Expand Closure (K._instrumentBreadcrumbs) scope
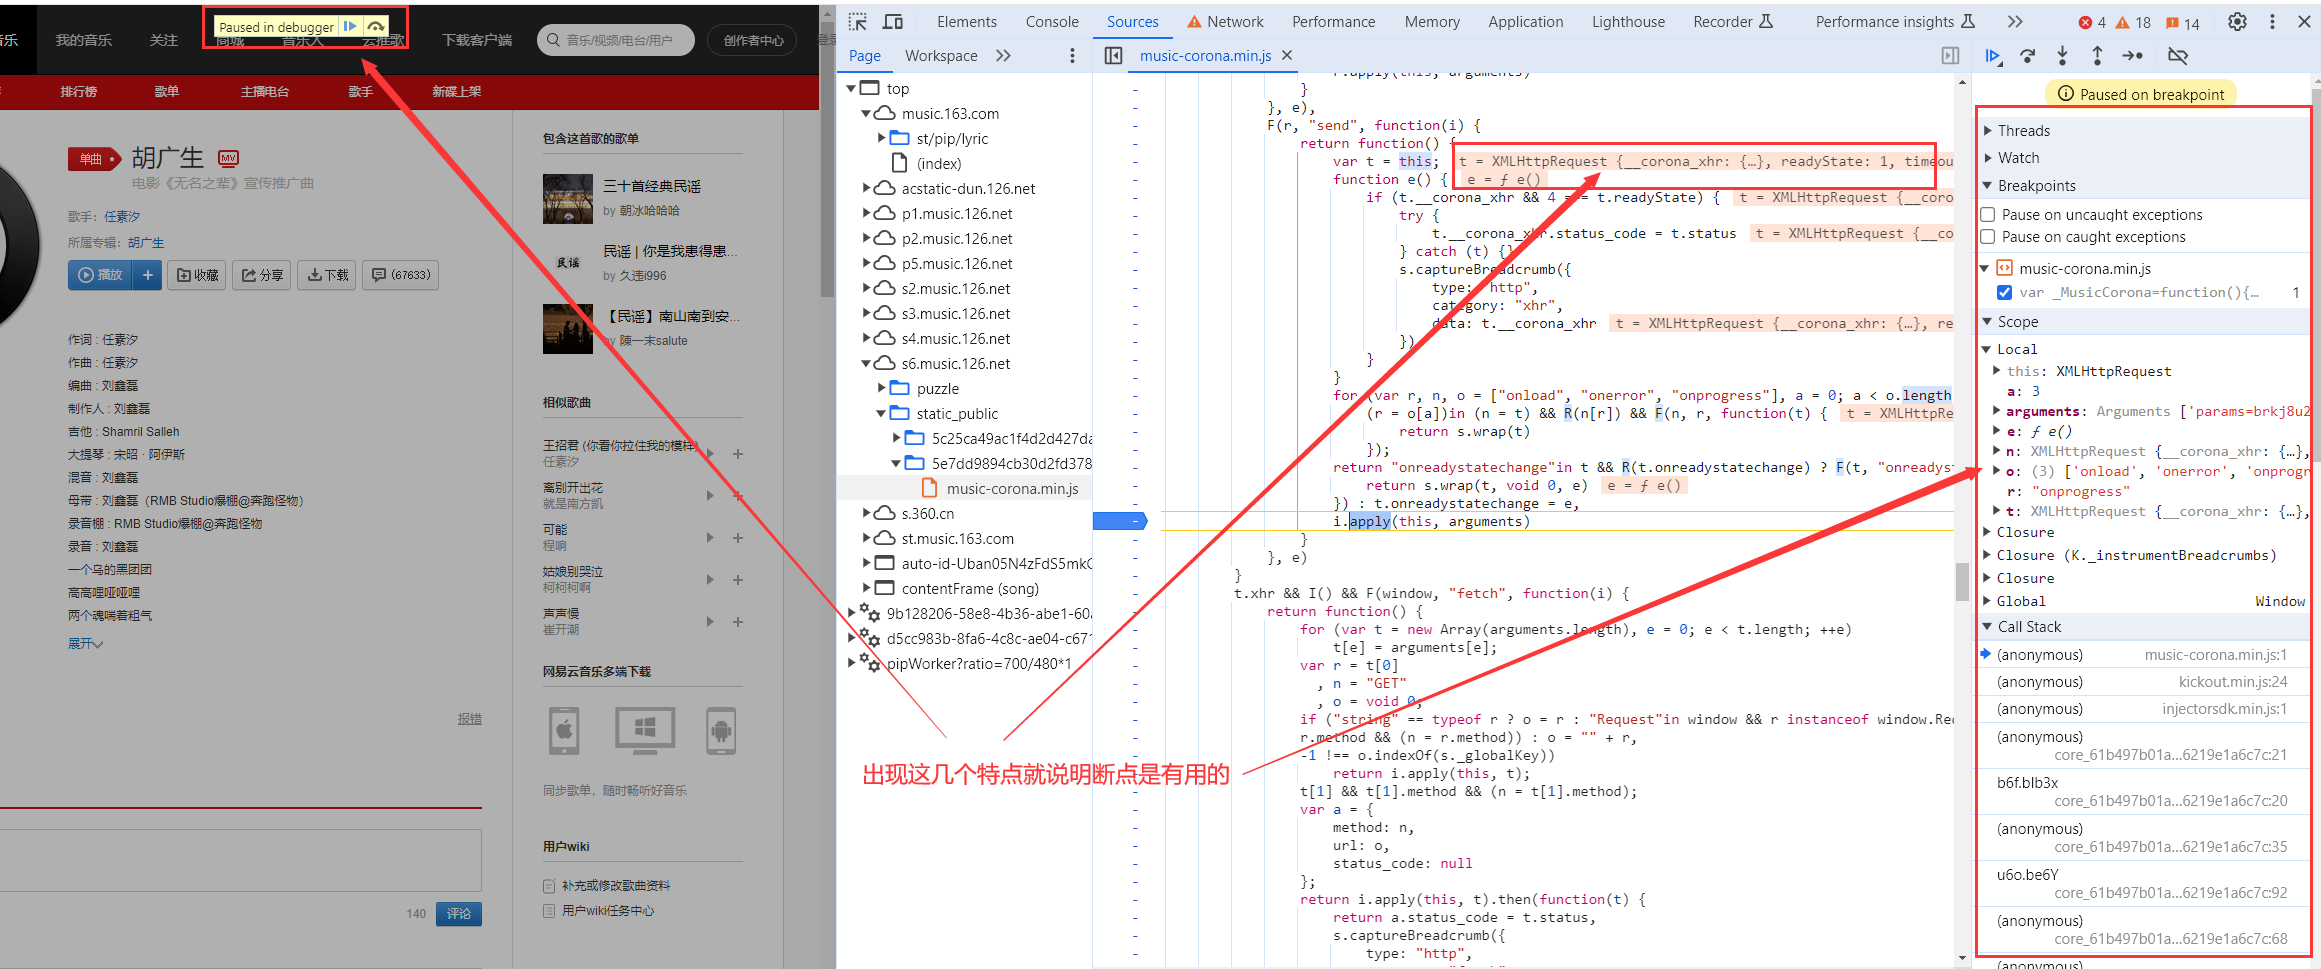The height and width of the screenshot is (969, 2321). pos(1987,555)
